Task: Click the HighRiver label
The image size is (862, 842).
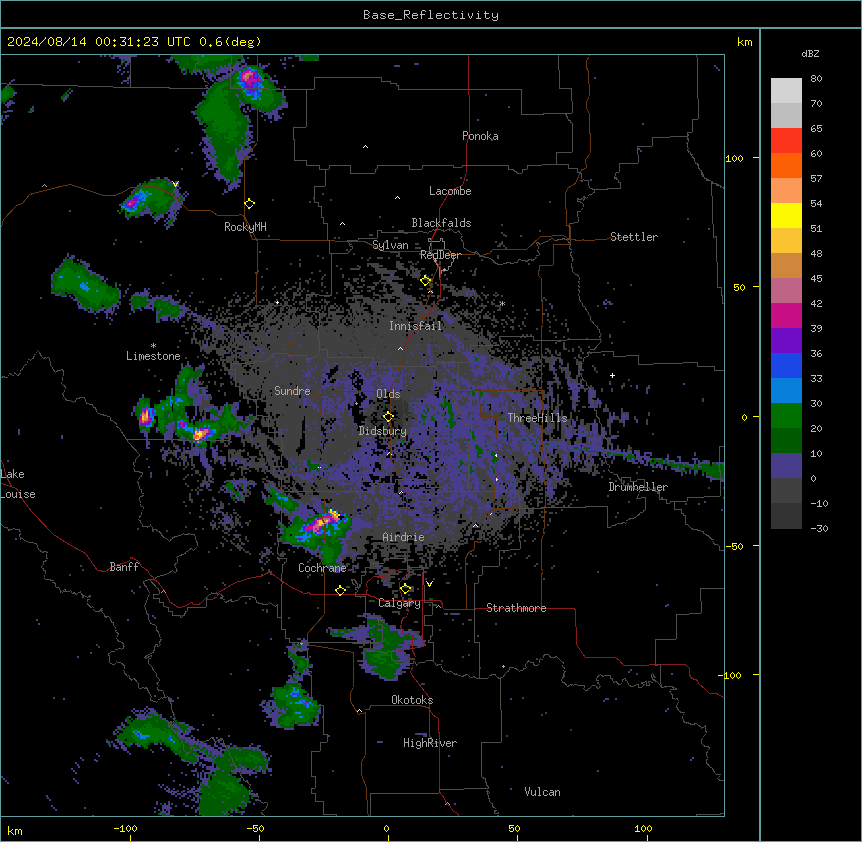Action: (430, 743)
